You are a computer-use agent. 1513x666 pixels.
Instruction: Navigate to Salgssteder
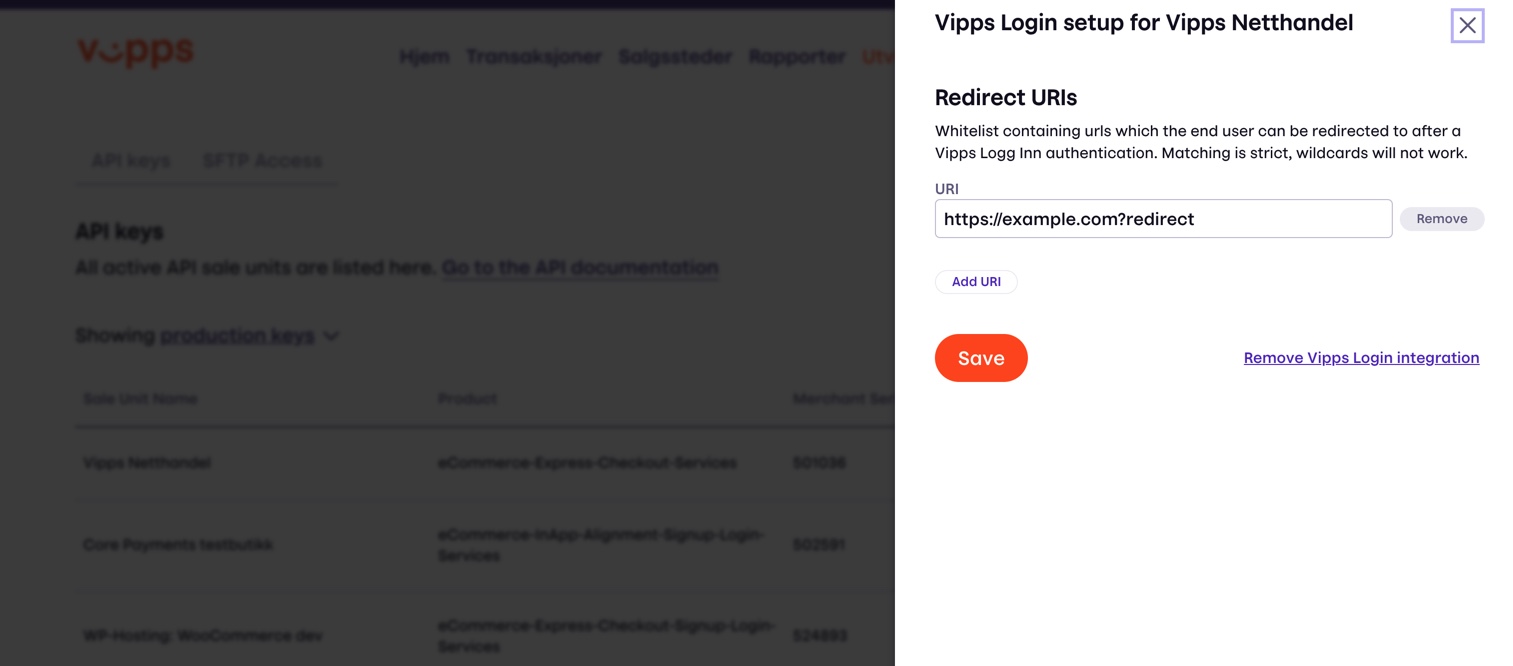[x=675, y=57]
